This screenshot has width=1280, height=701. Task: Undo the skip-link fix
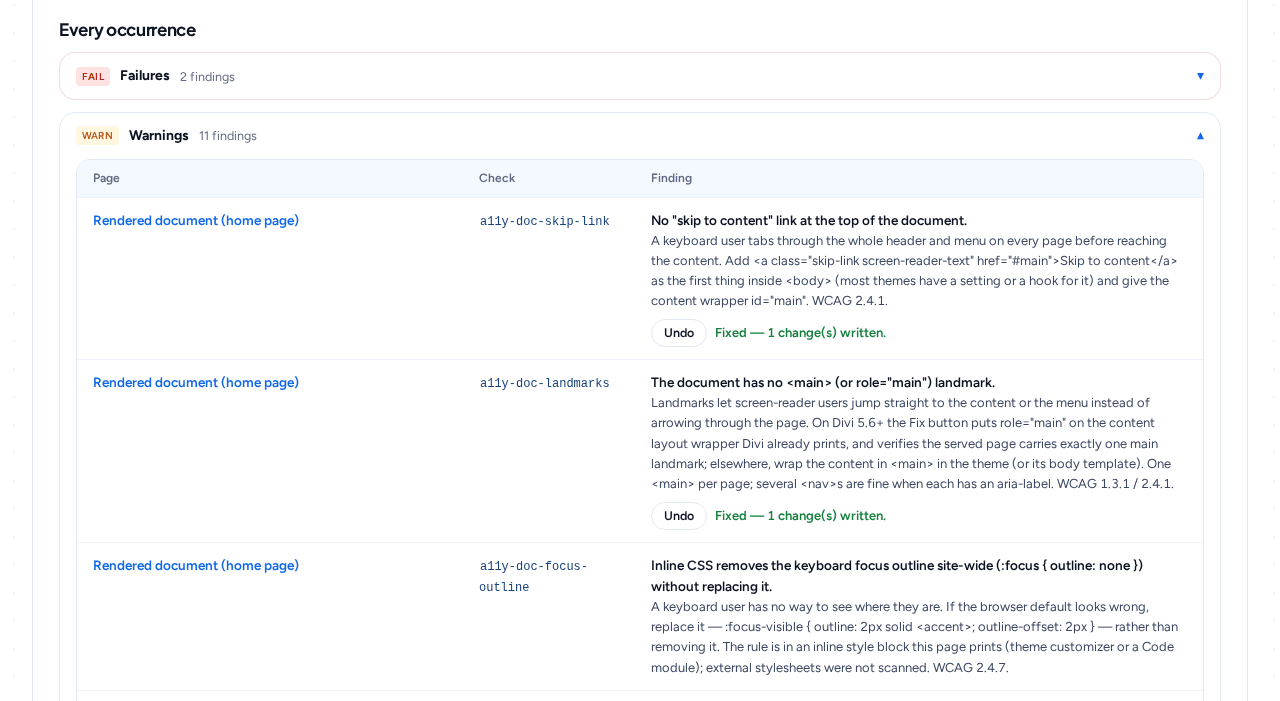(679, 333)
